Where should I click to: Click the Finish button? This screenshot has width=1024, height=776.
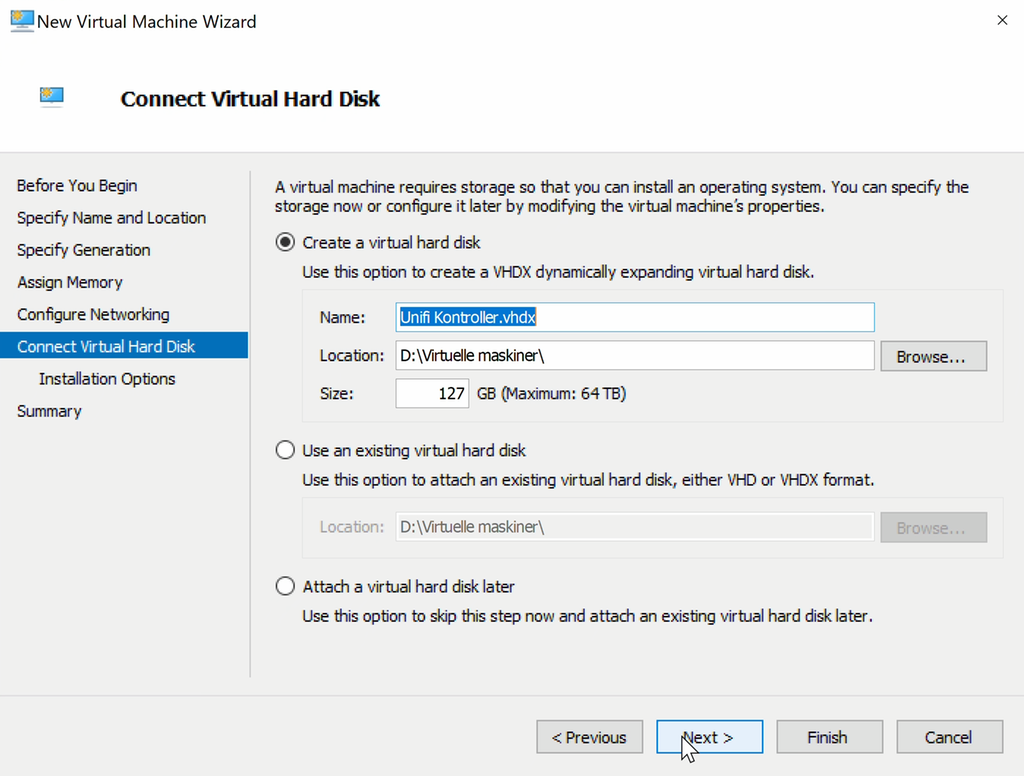(829, 737)
